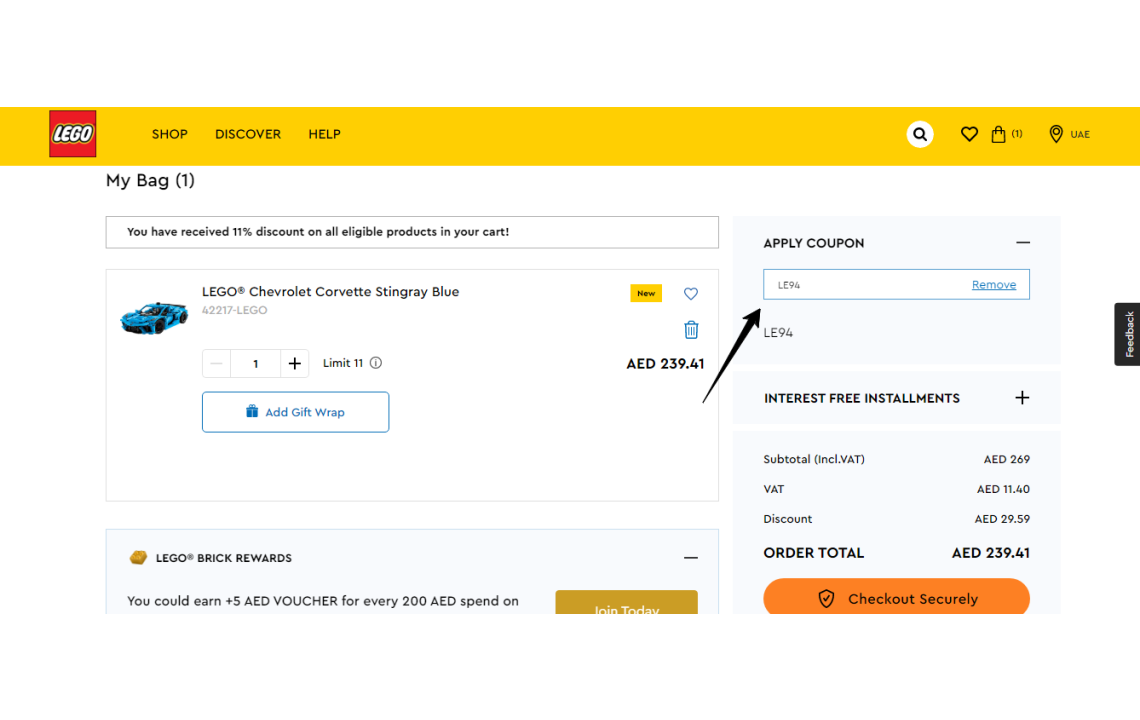Viewport: 1140px width, 720px height.
Task: Click the ORDER TOTAL label
Action: coord(814,553)
